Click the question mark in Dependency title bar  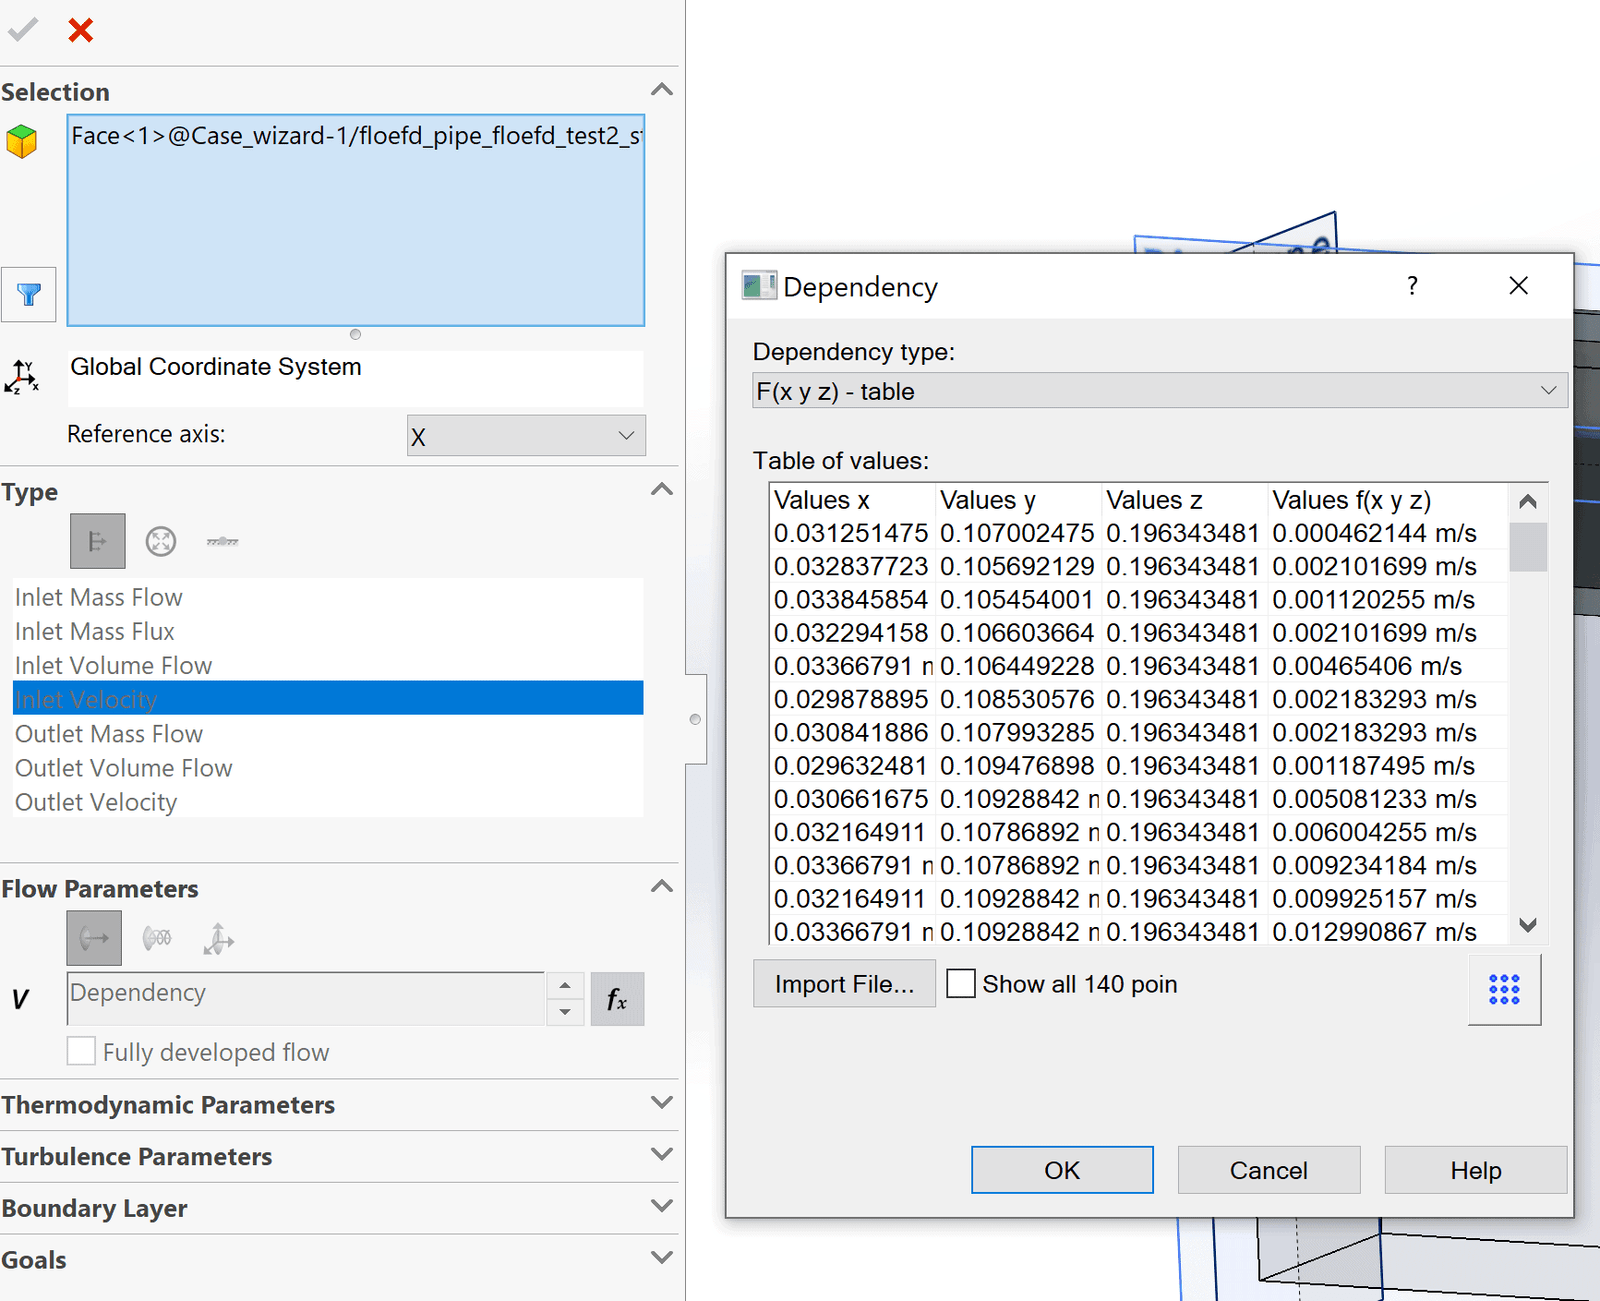pyautogui.click(x=1412, y=286)
